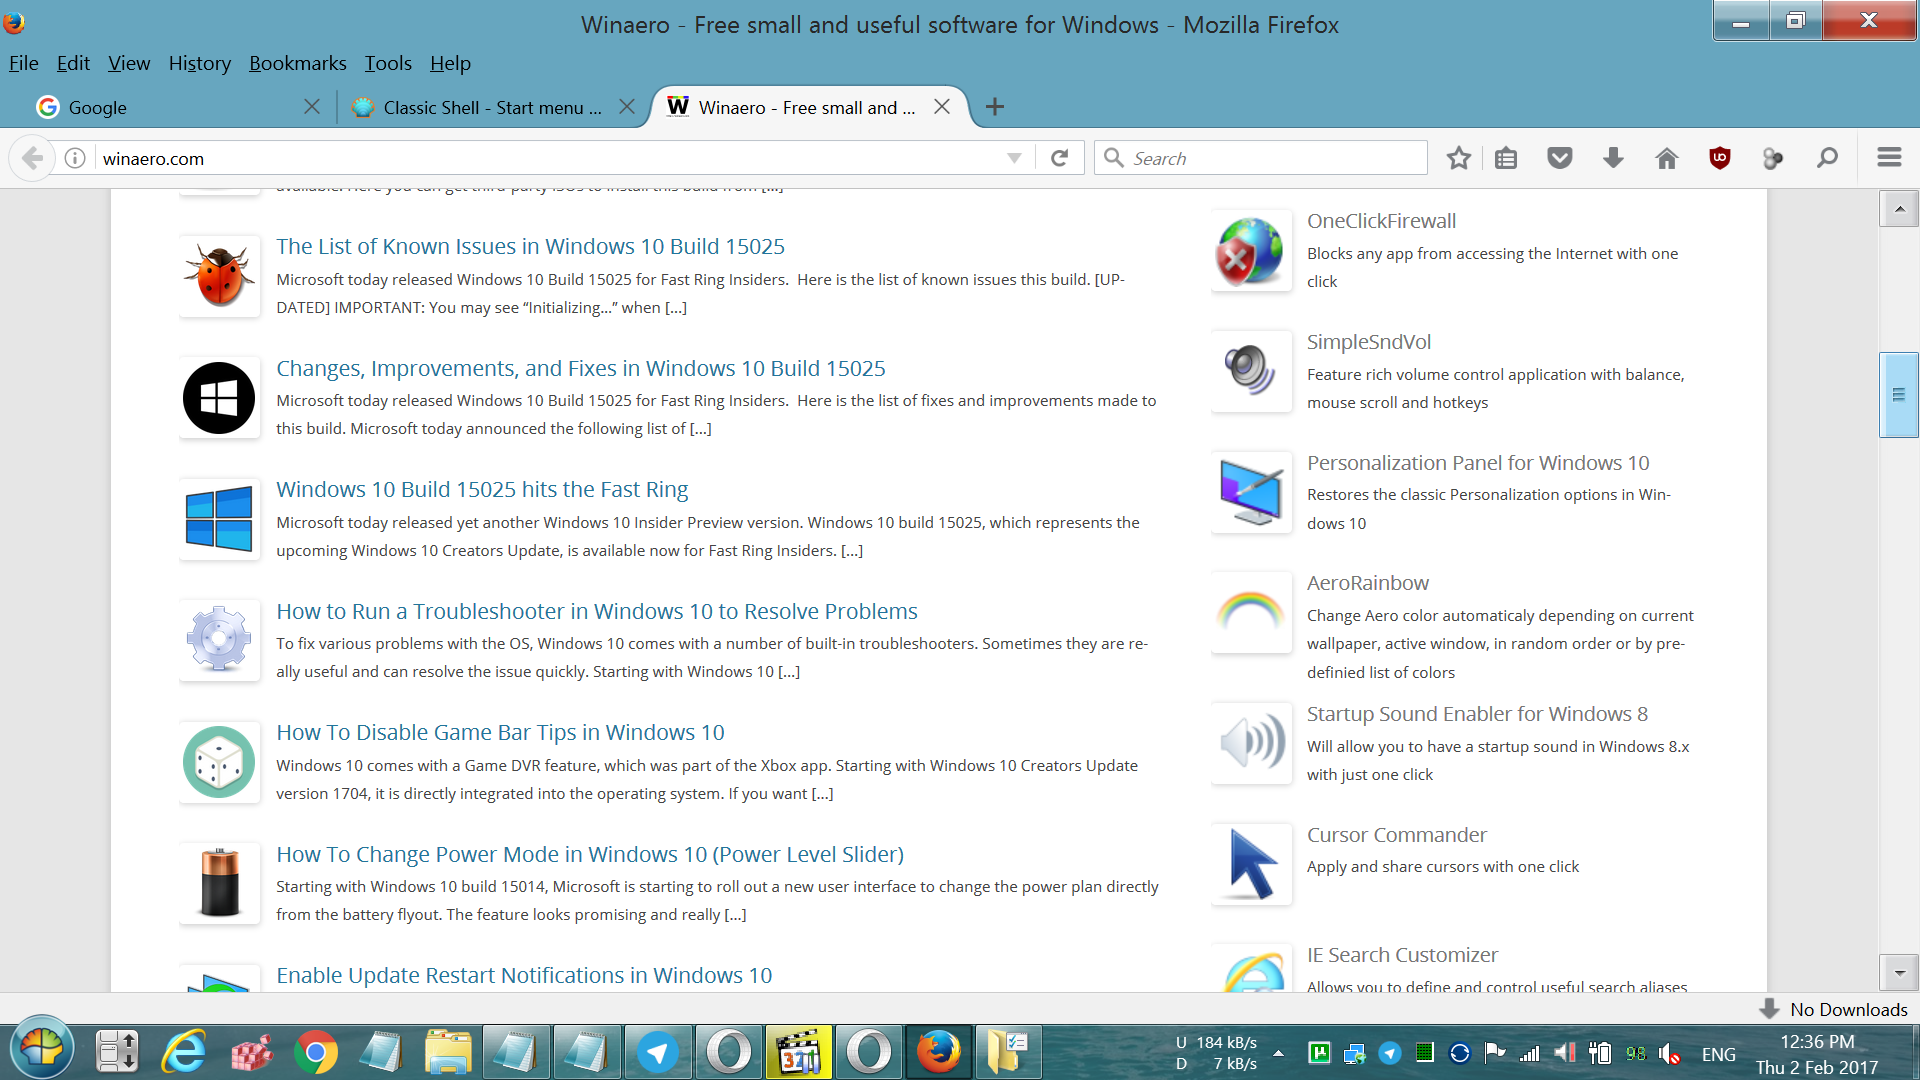Open Google Chrome from the taskbar
1920x1080 pixels.
[x=316, y=1052]
